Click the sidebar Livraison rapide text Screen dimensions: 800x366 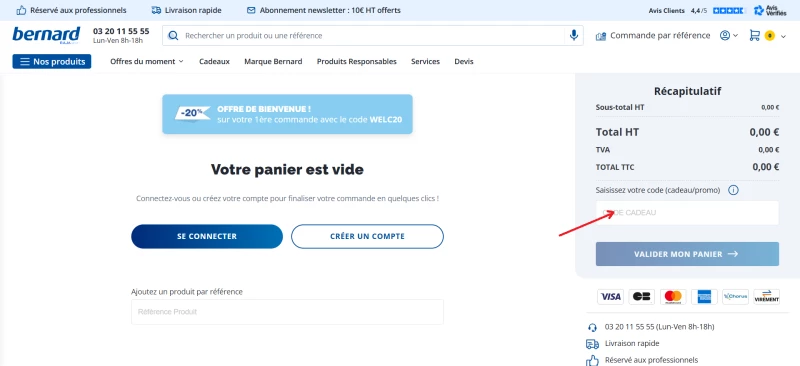tap(632, 344)
